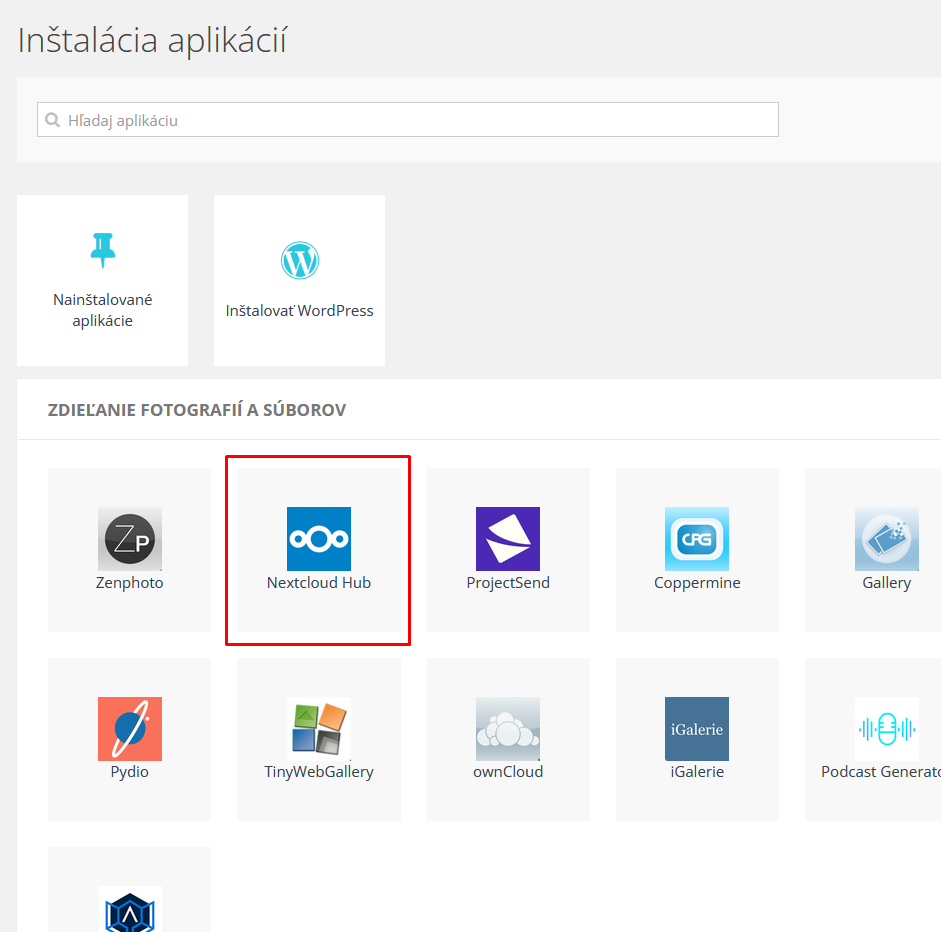Screen dimensions: 941x932
Task: Click the Coppermine name label
Action: click(x=697, y=583)
